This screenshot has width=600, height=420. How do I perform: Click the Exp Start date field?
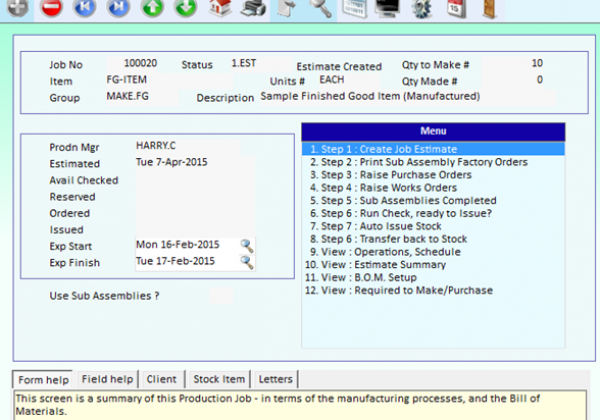[x=188, y=245]
